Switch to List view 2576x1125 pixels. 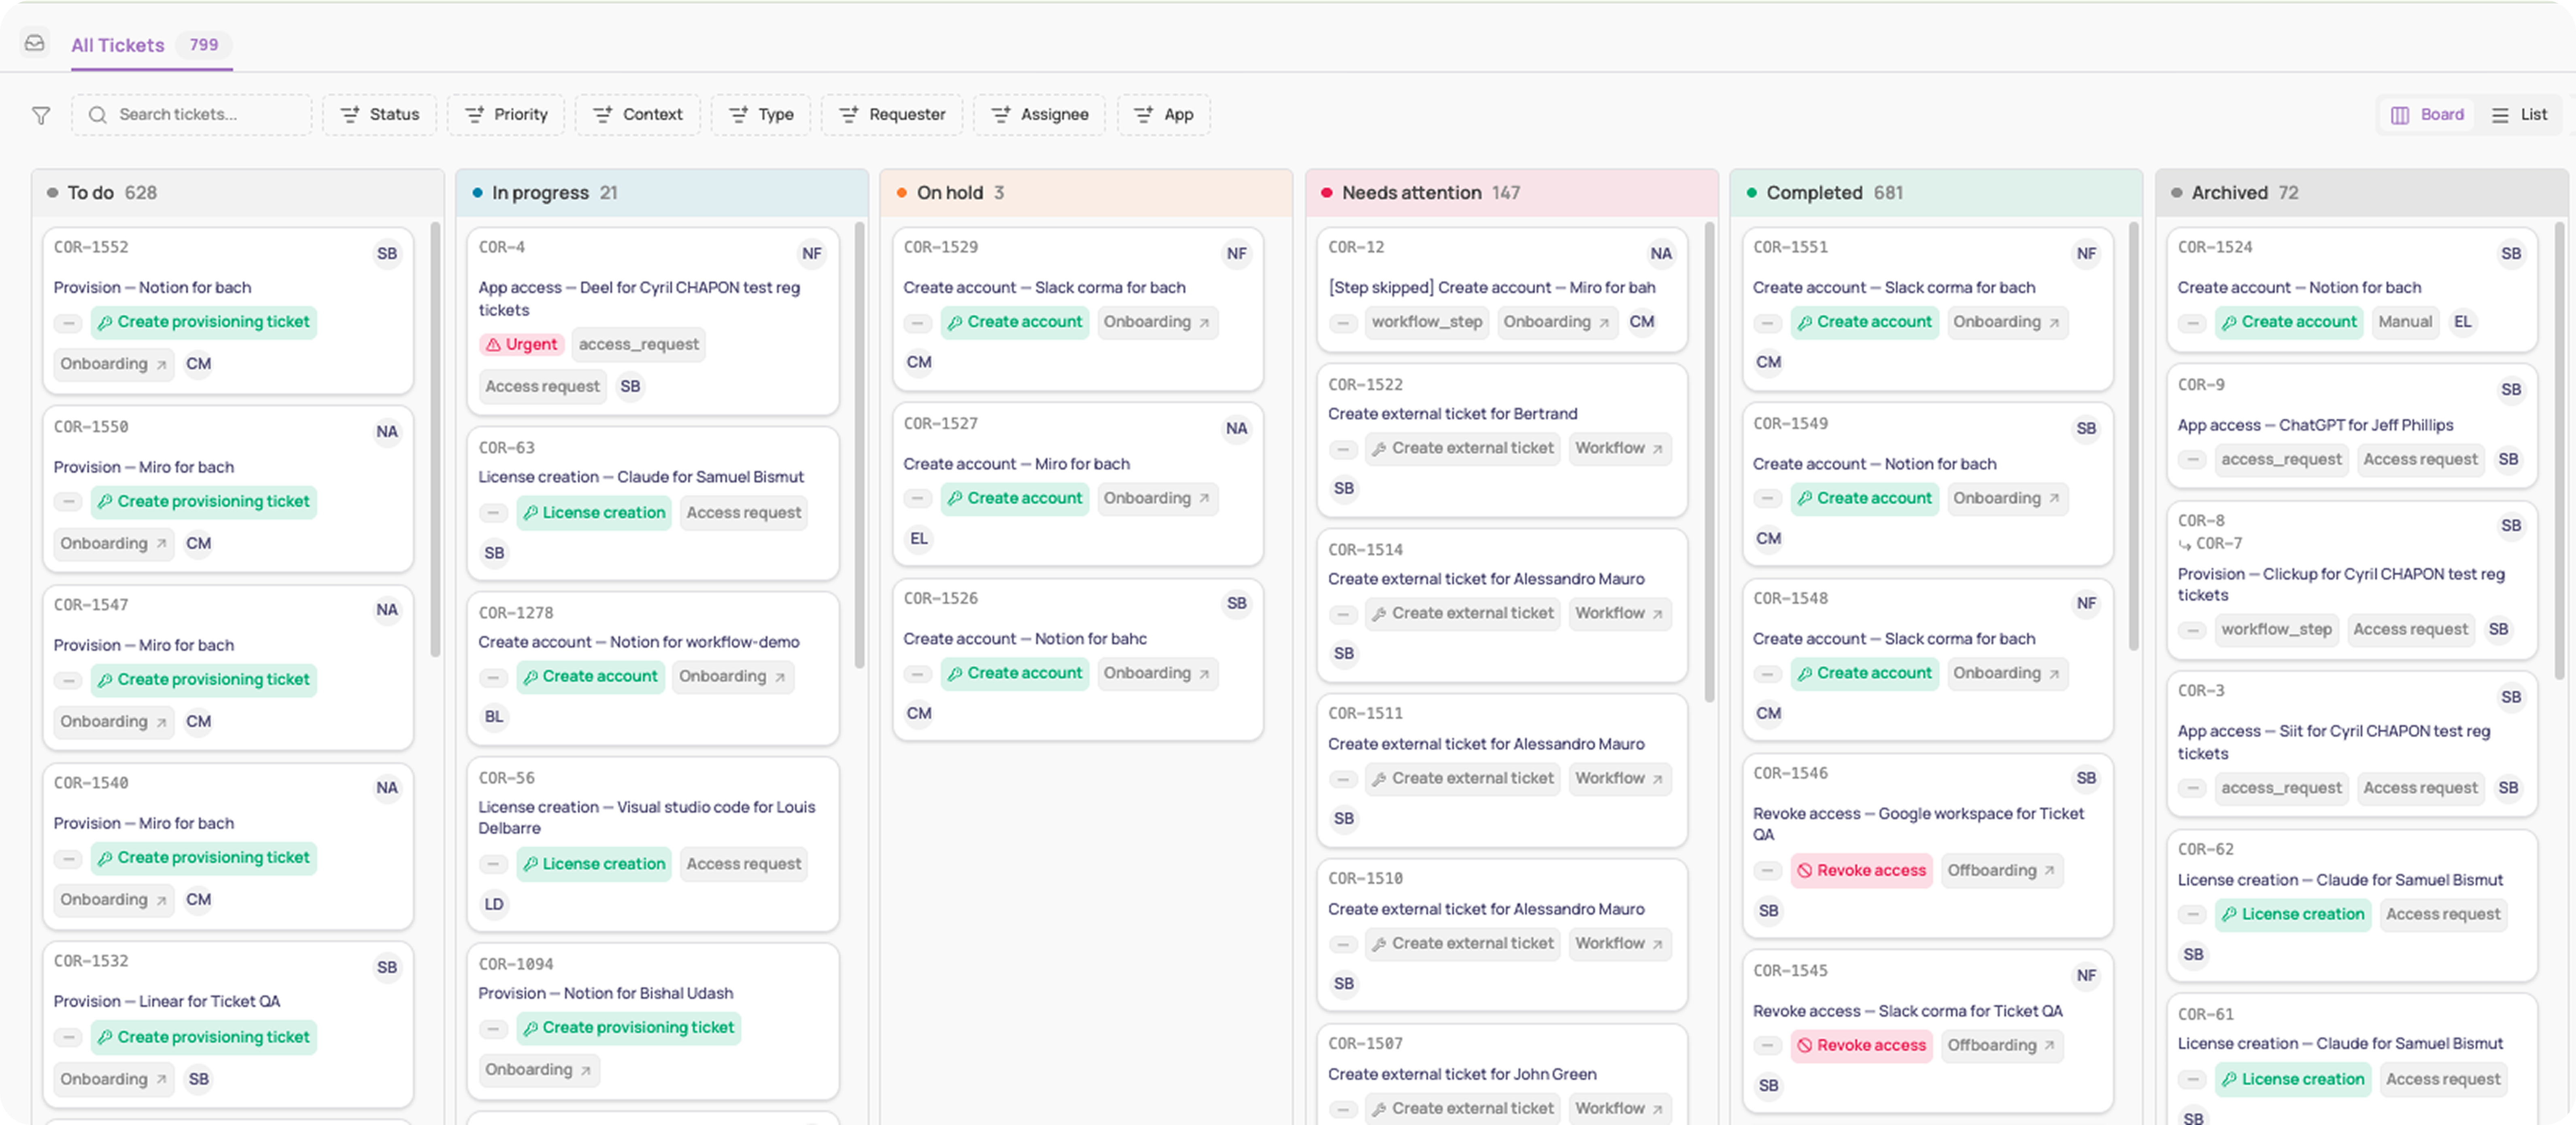point(2520,115)
